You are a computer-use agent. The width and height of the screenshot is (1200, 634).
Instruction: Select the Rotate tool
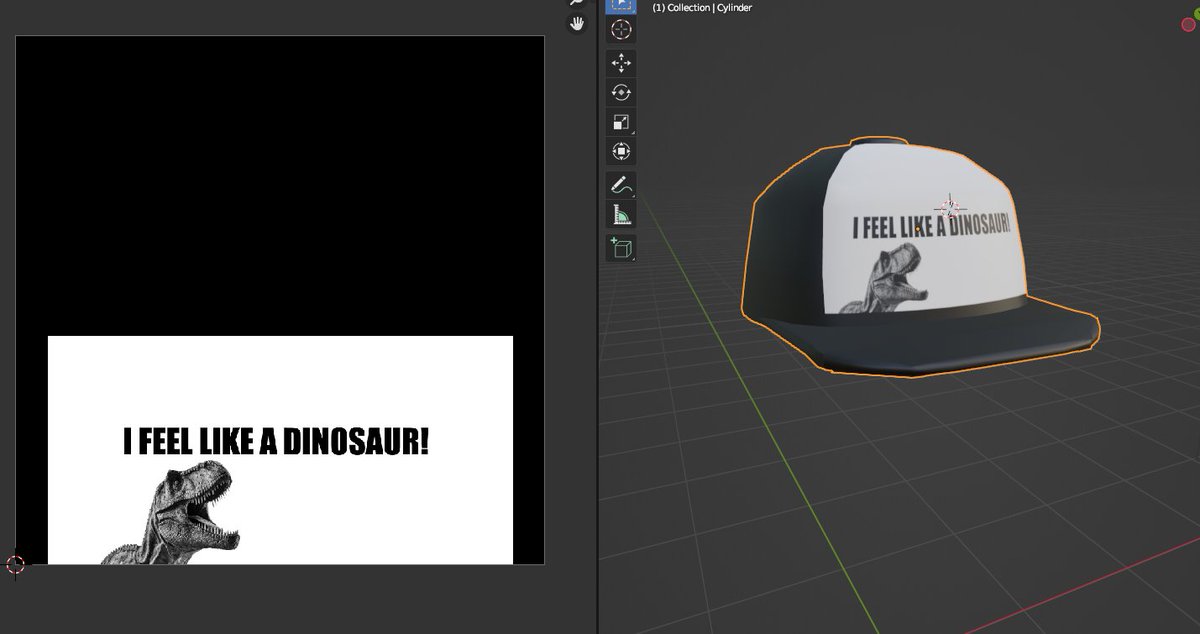click(x=621, y=92)
